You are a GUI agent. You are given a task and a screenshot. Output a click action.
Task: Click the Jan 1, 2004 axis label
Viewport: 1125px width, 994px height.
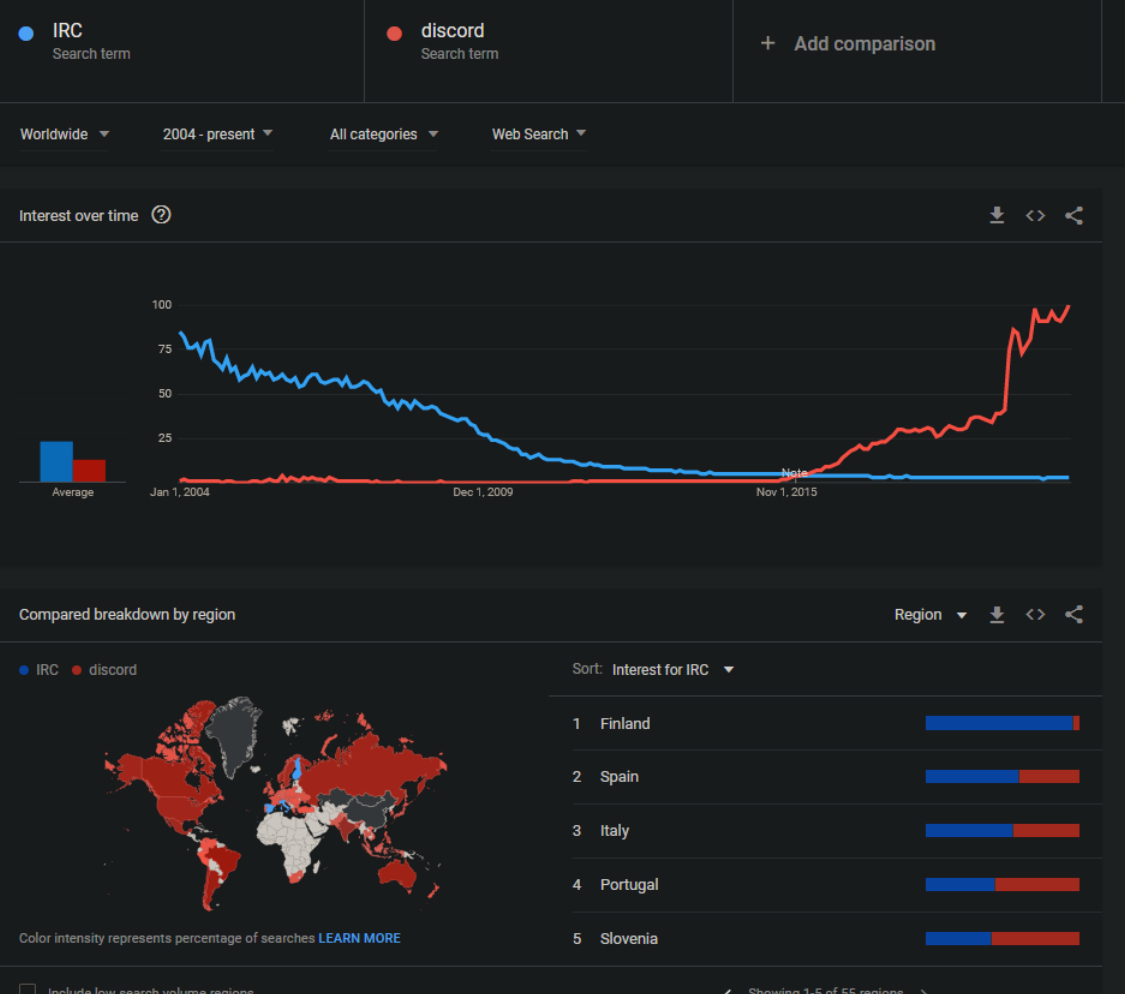179,492
